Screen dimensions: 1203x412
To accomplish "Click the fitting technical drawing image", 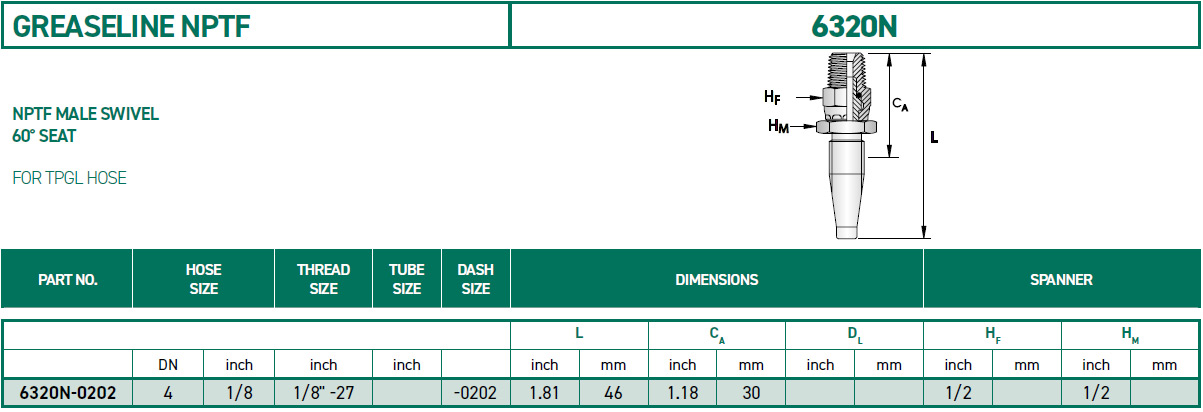I will pos(850,147).
